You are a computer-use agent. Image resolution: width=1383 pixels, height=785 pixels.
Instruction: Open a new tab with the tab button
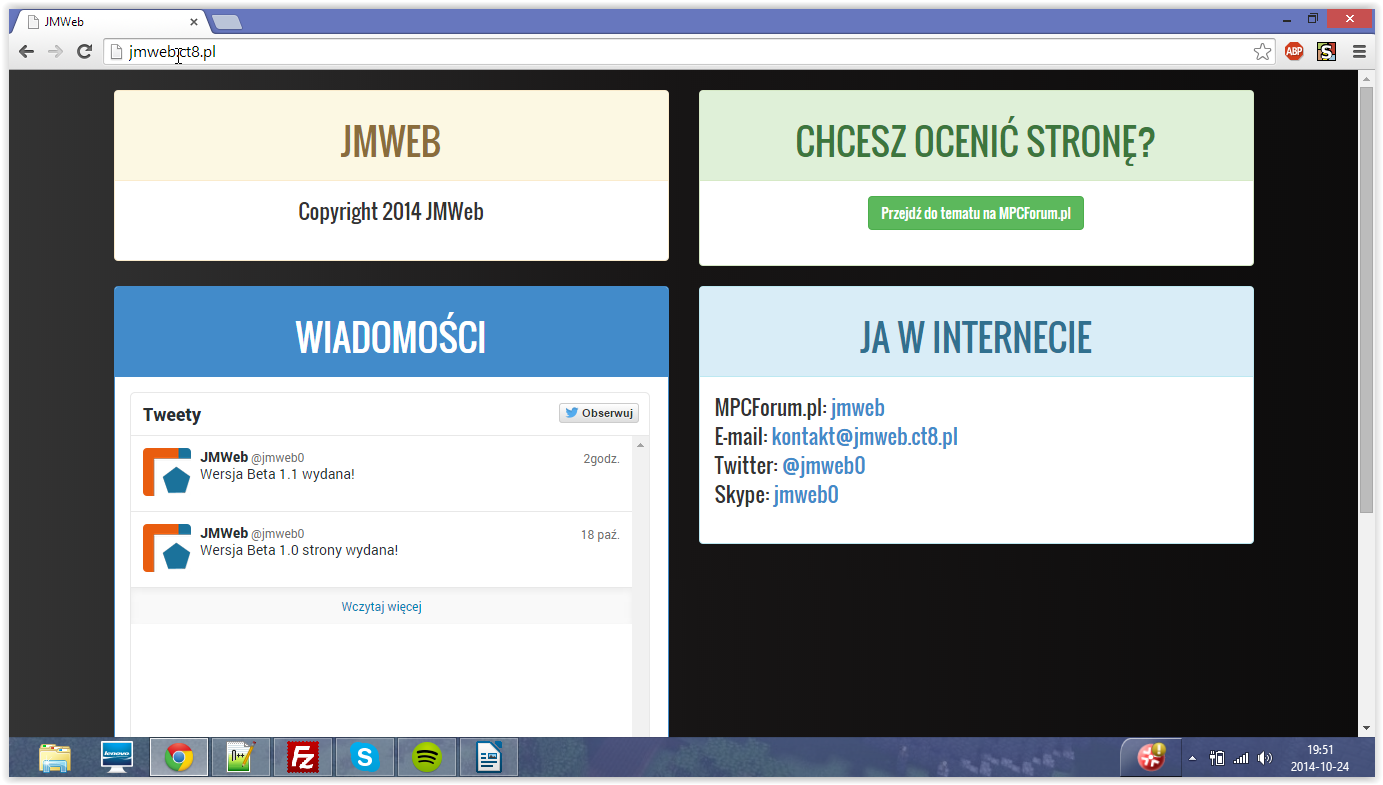tap(226, 22)
